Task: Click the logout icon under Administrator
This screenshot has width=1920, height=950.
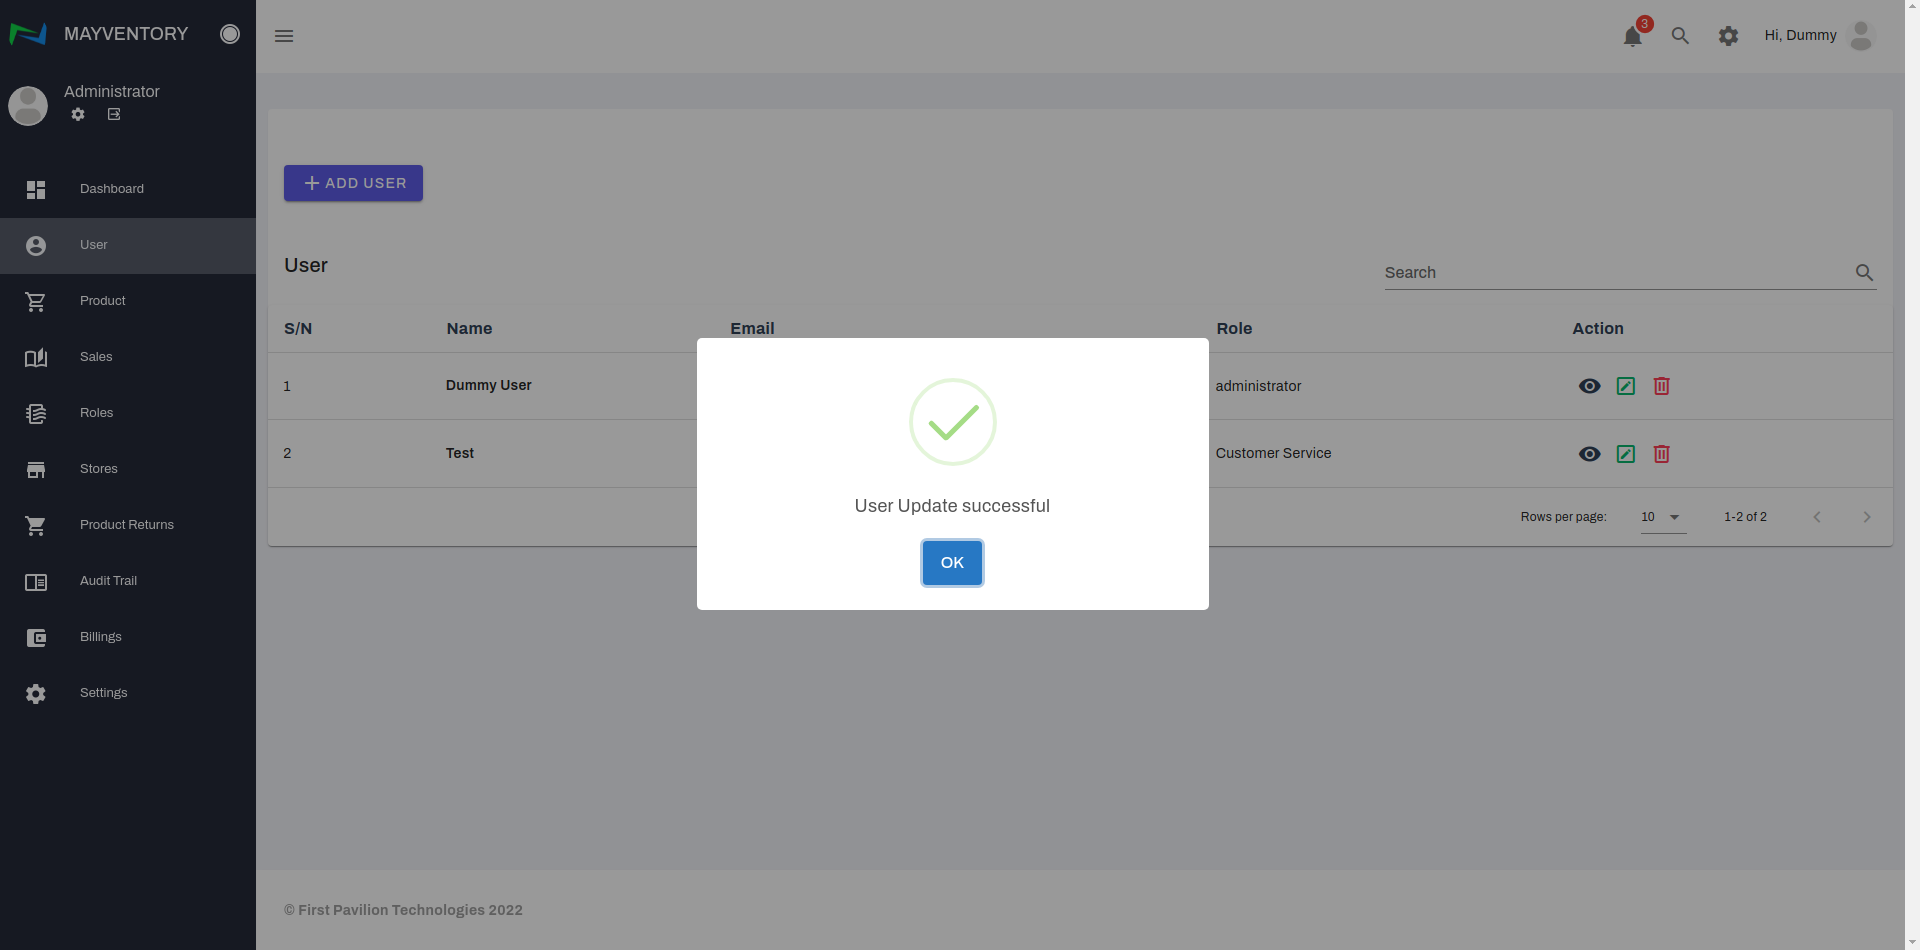Action: tap(114, 115)
